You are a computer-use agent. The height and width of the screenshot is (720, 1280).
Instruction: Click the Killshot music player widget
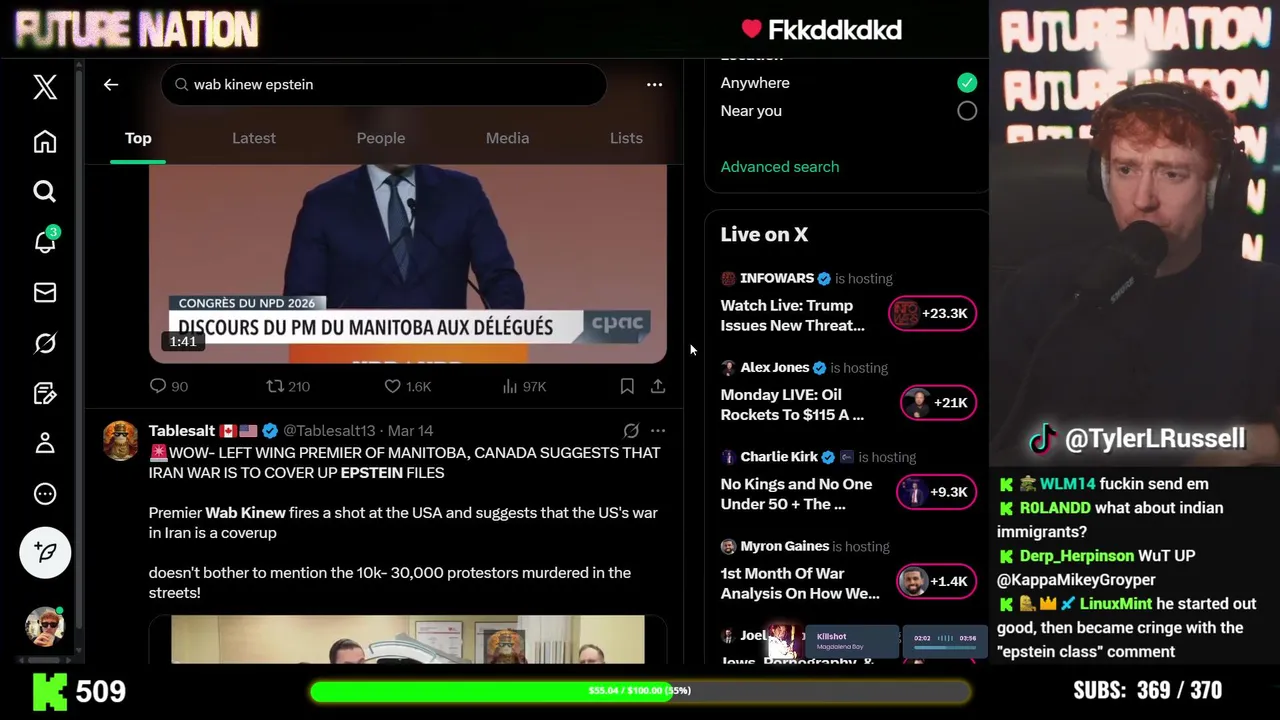pos(877,642)
